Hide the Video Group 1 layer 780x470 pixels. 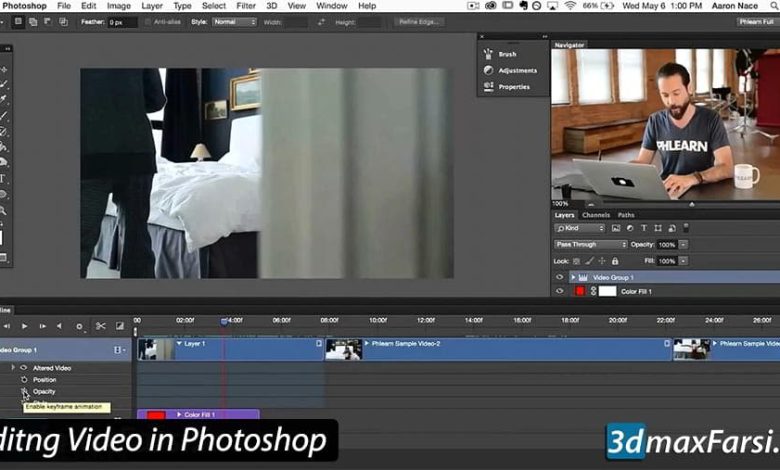point(560,277)
